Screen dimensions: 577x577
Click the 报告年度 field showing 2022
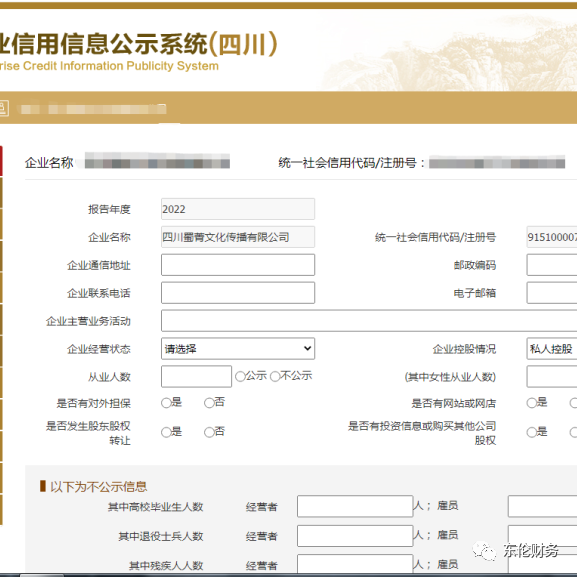pyautogui.click(x=238, y=209)
